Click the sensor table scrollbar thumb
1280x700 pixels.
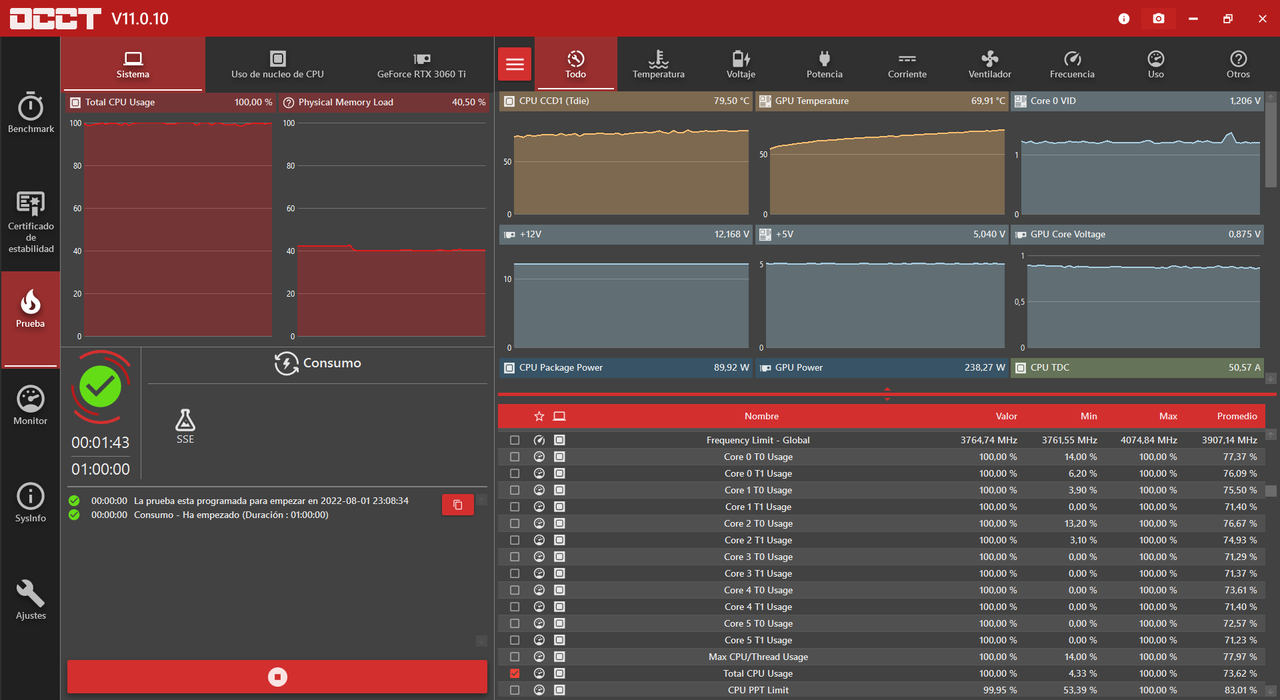click(1271, 491)
